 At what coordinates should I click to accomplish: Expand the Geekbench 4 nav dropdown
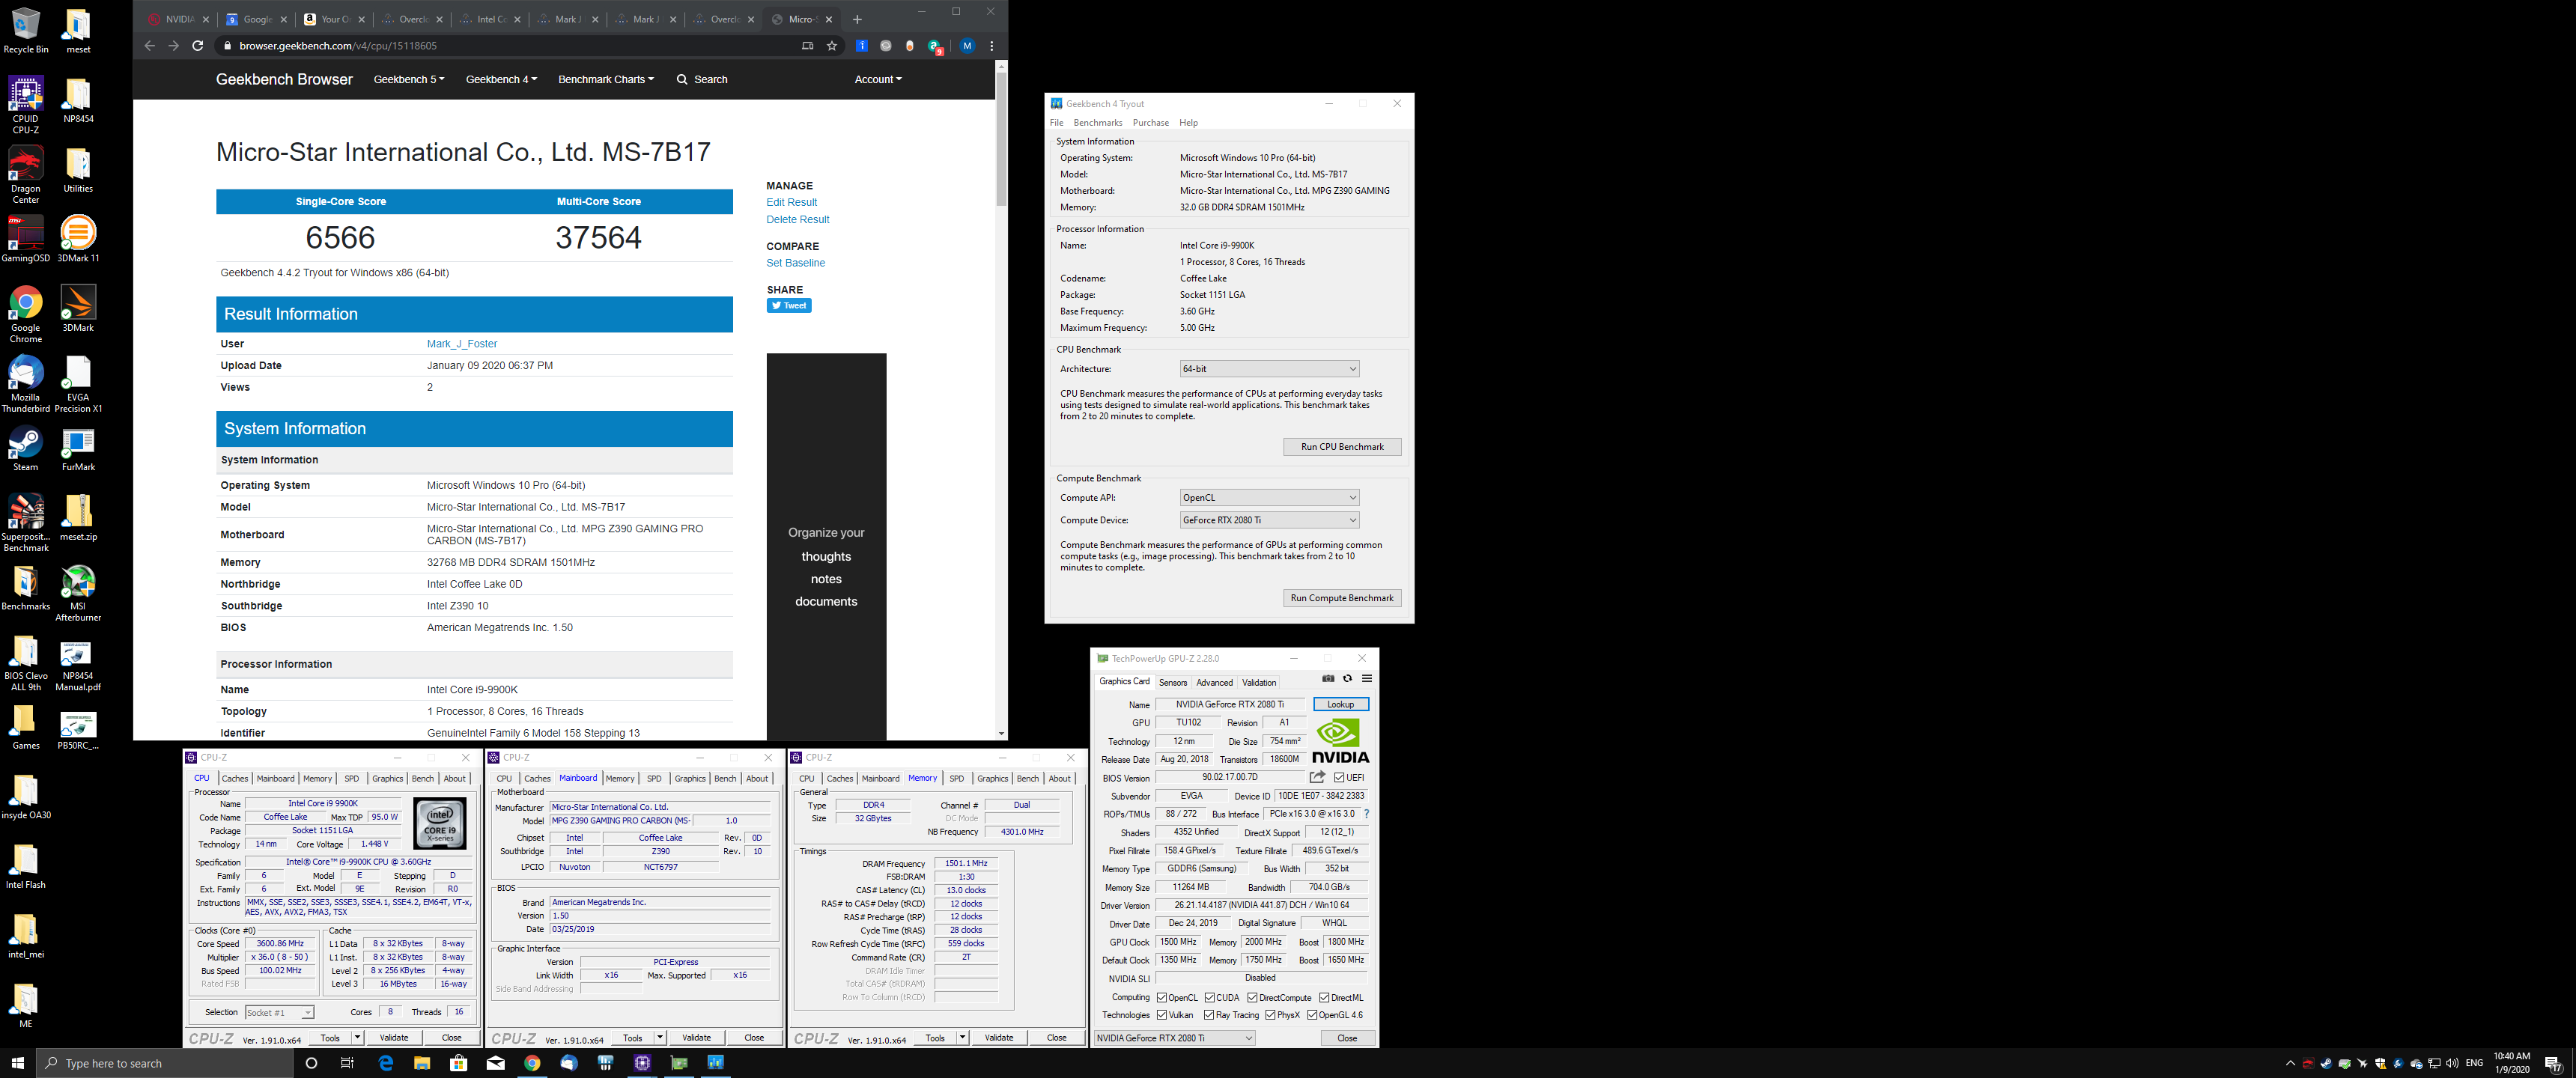(501, 79)
